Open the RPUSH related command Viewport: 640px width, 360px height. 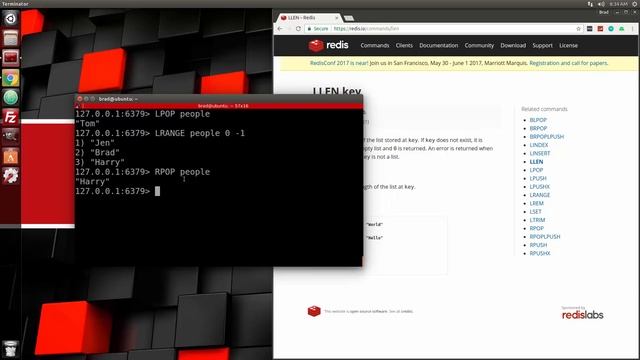tap(538, 245)
